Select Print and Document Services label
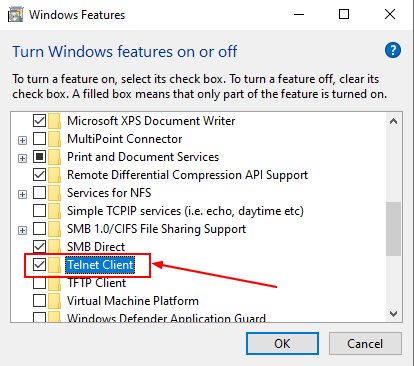 pyautogui.click(x=143, y=157)
